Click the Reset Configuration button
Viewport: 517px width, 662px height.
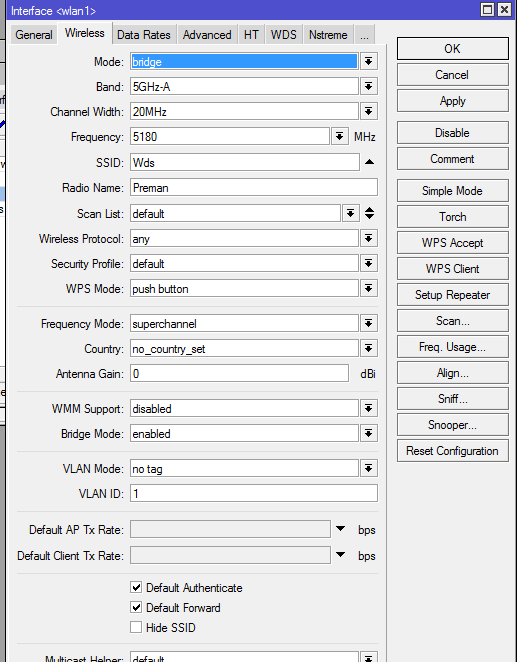(x=452, y=451)
